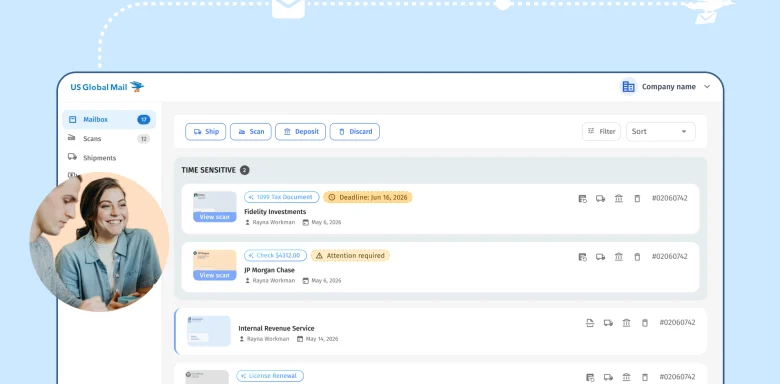This screenshot has height=384, width=780.
Task: Click the bank deposit icon for Internal Revenue Service
Action: click(626, 323)
